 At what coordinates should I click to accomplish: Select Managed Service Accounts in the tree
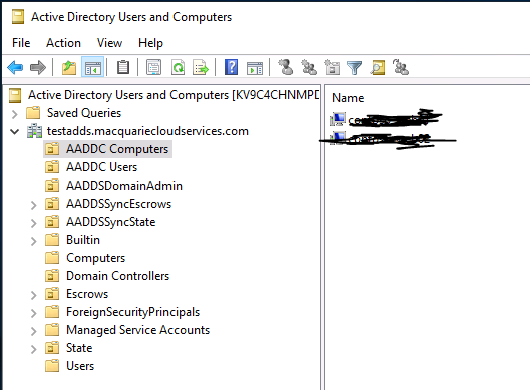click(x=138, y=330)
